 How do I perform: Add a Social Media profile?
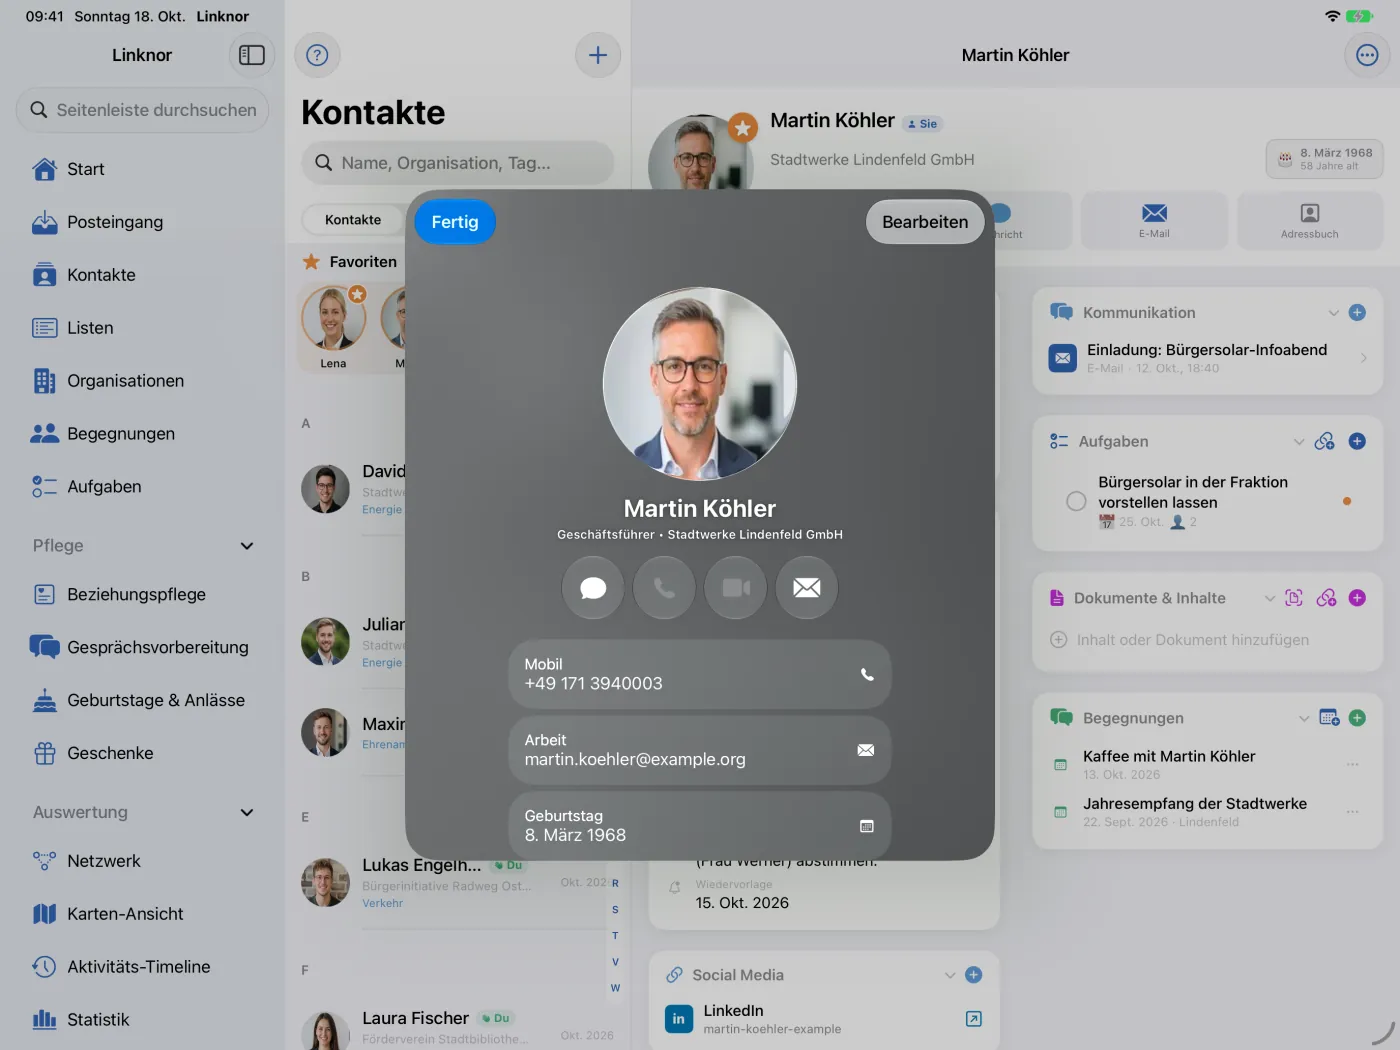(974, 975)
